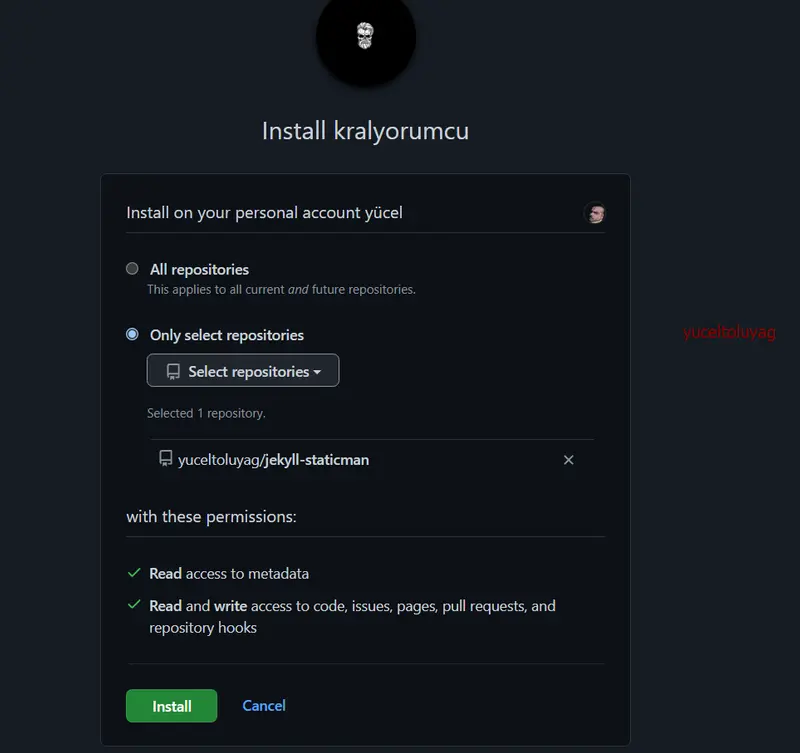Click the 'Read access to metadata' permission

pyautogui.click(x=229, y=573)
